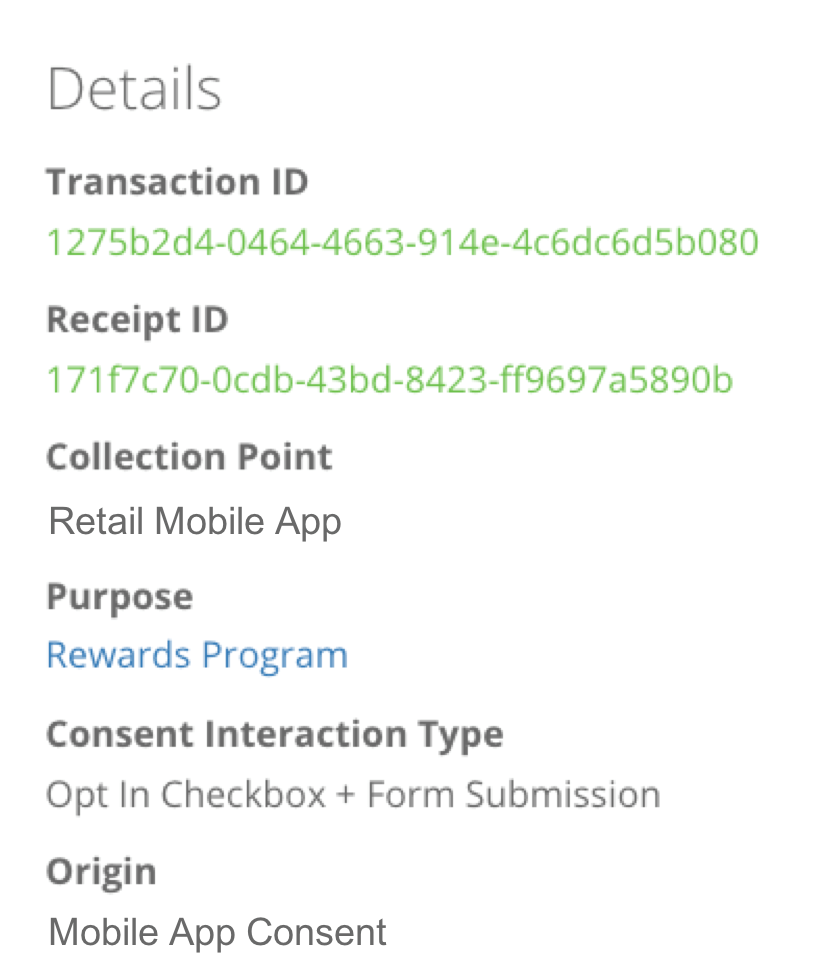814x974 pixels.
Task: Select Opt In Checkbox + Form Submission text
Action: (x=353, y=795)
